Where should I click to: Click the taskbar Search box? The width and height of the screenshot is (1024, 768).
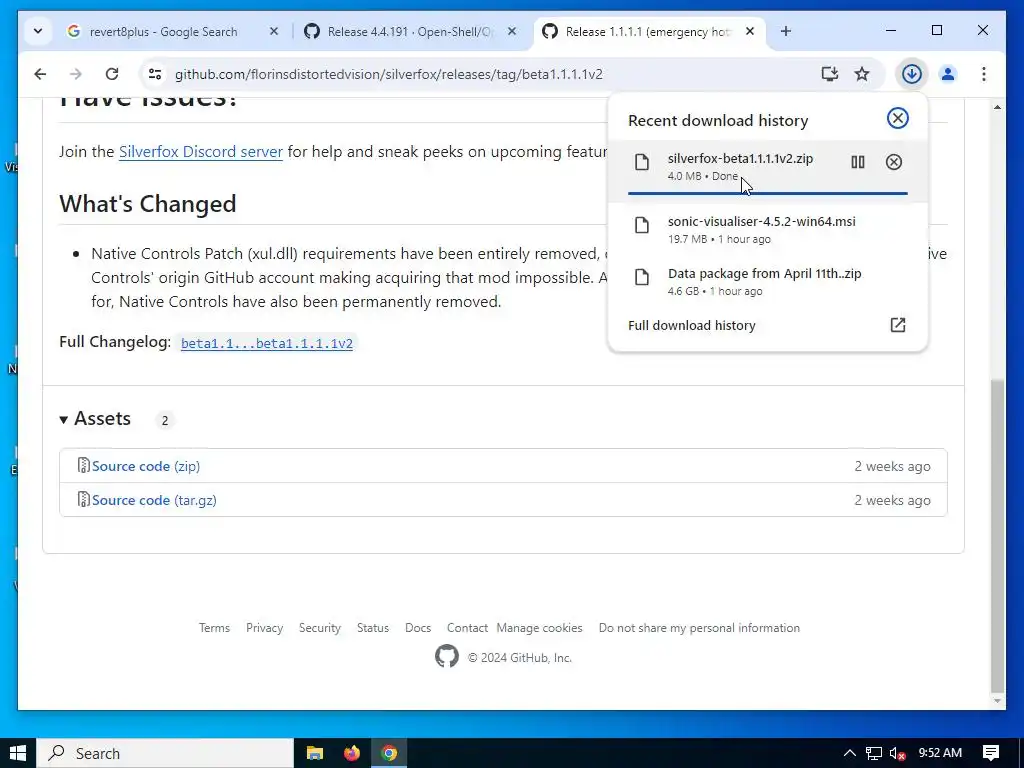point(165,753)
